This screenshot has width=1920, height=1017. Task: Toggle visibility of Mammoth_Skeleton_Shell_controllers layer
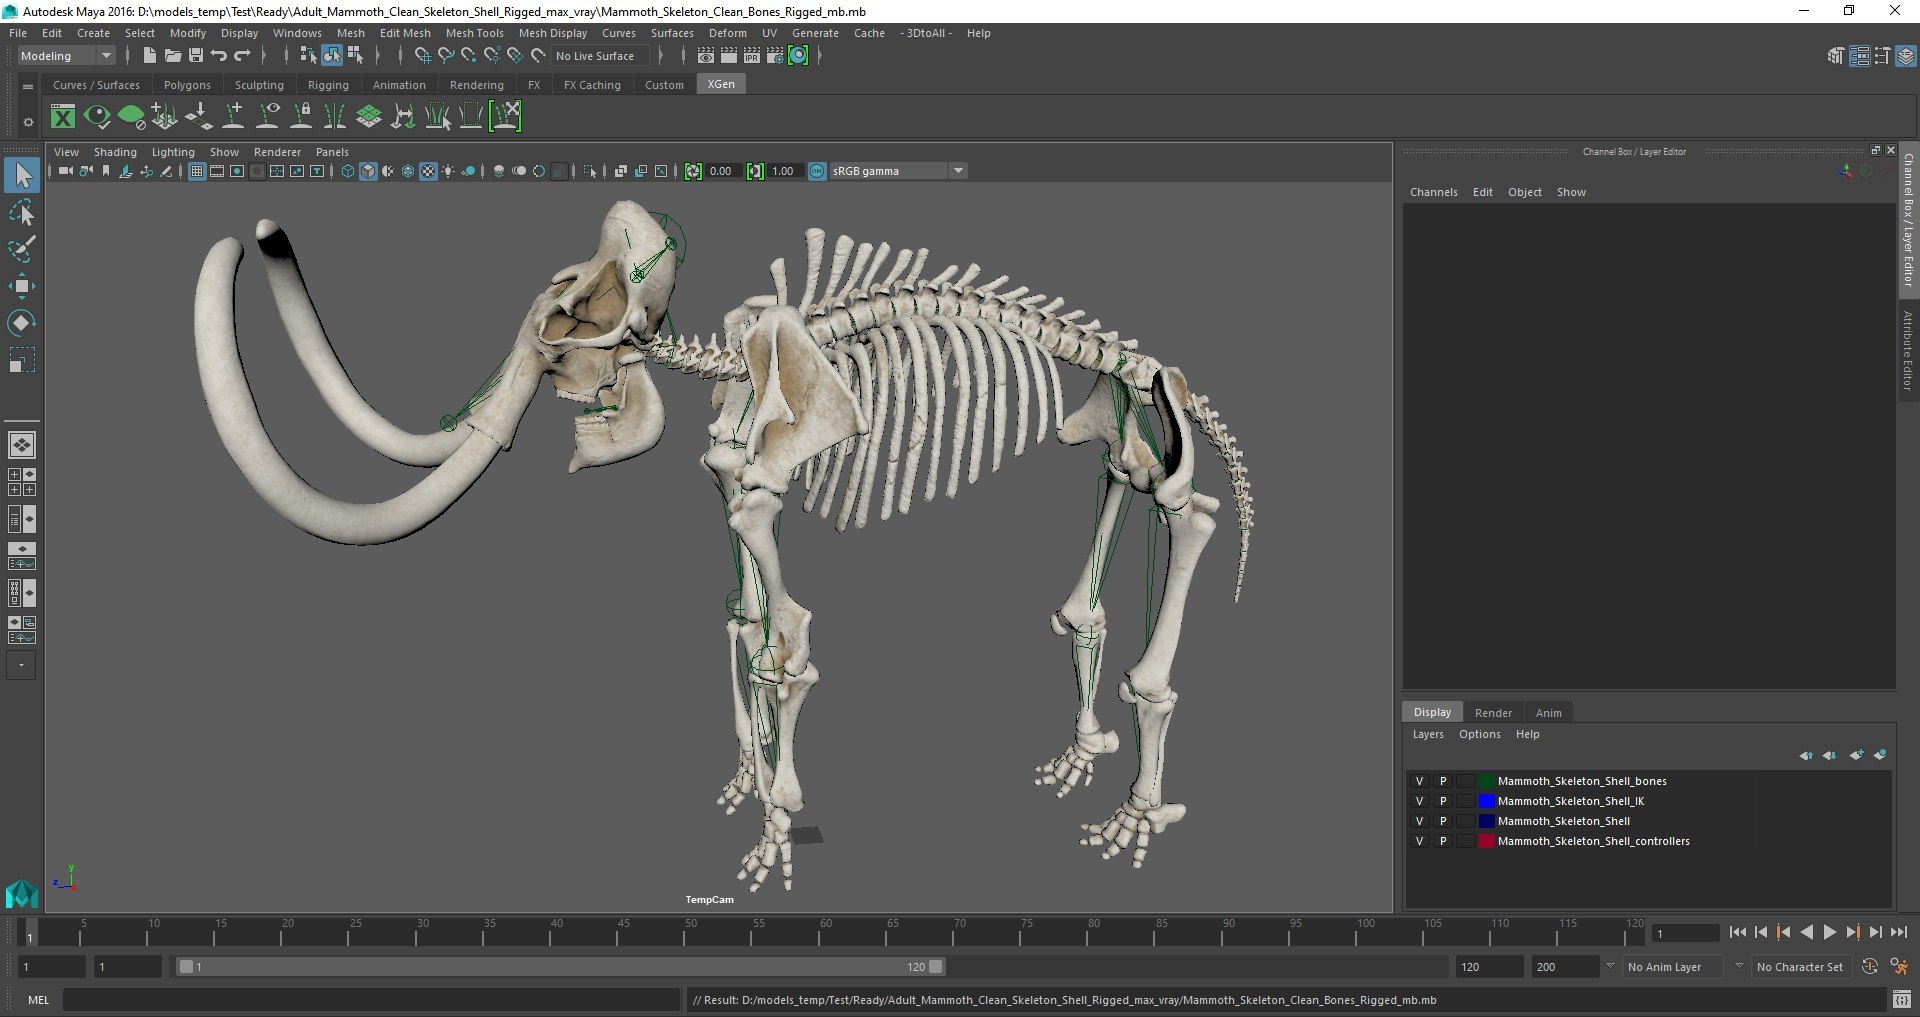[1419, 841]
